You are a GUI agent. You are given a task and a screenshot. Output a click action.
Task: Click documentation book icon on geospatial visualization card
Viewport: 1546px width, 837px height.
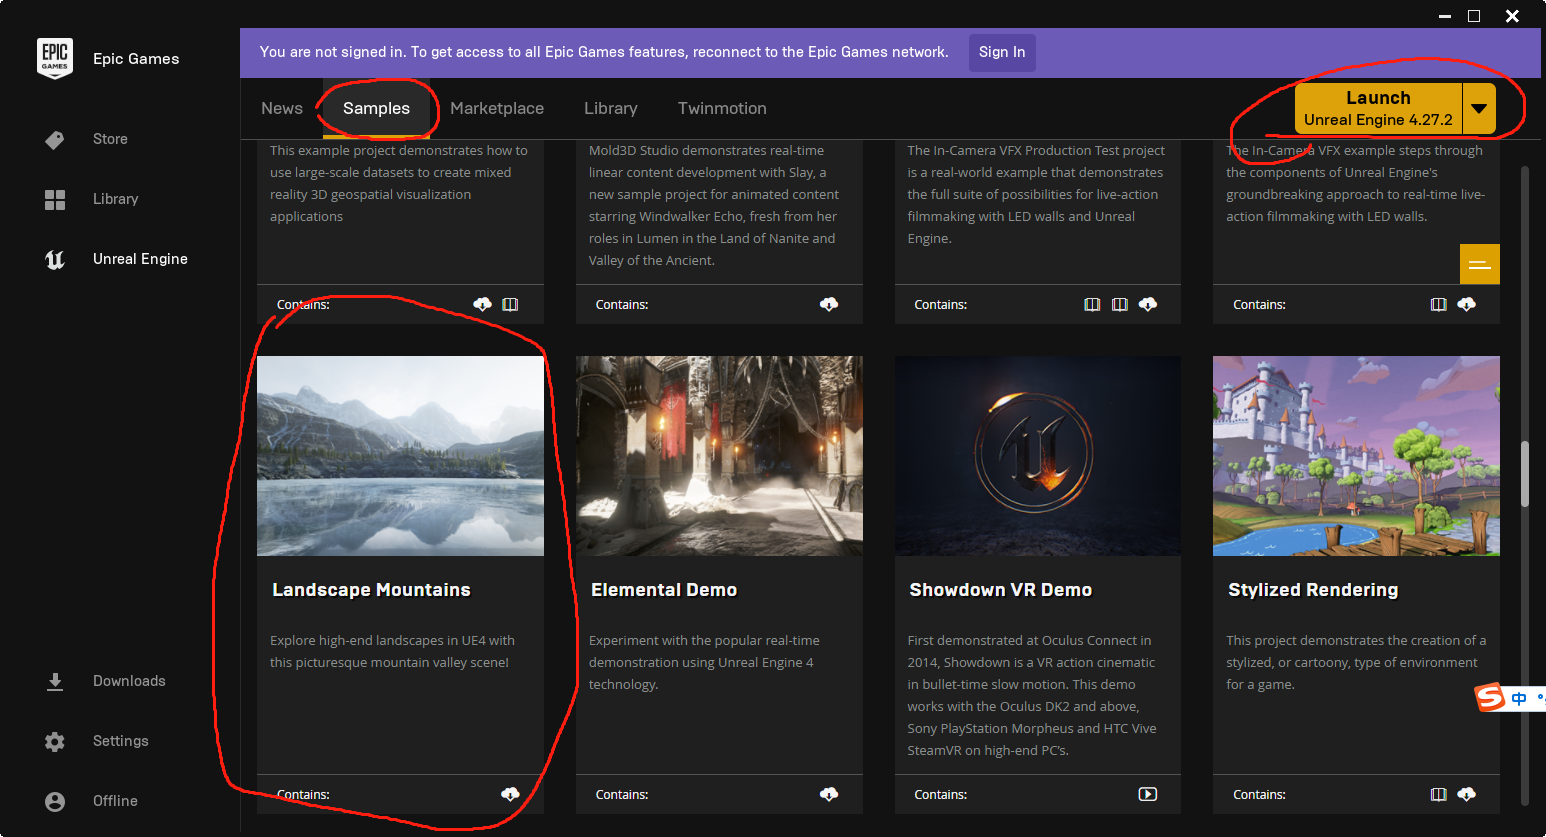point(510,304)
